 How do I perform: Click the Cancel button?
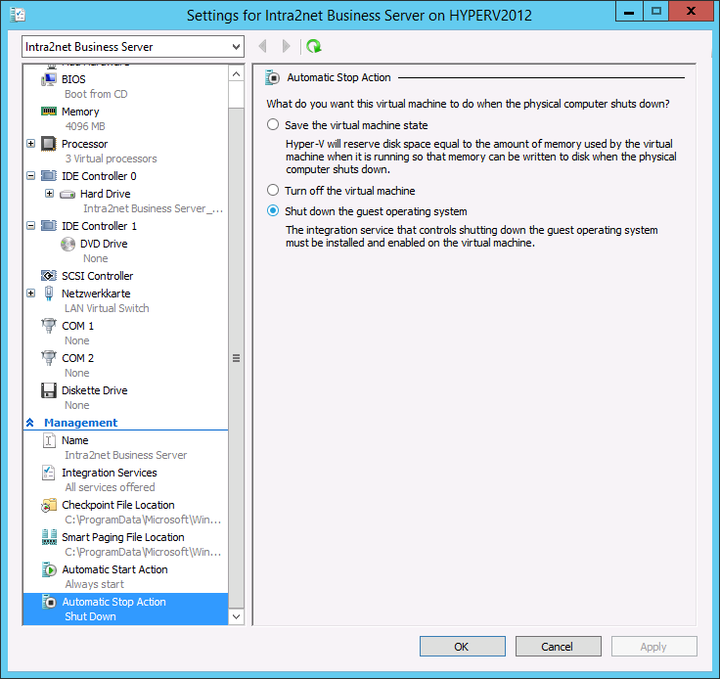click(558, 646)
